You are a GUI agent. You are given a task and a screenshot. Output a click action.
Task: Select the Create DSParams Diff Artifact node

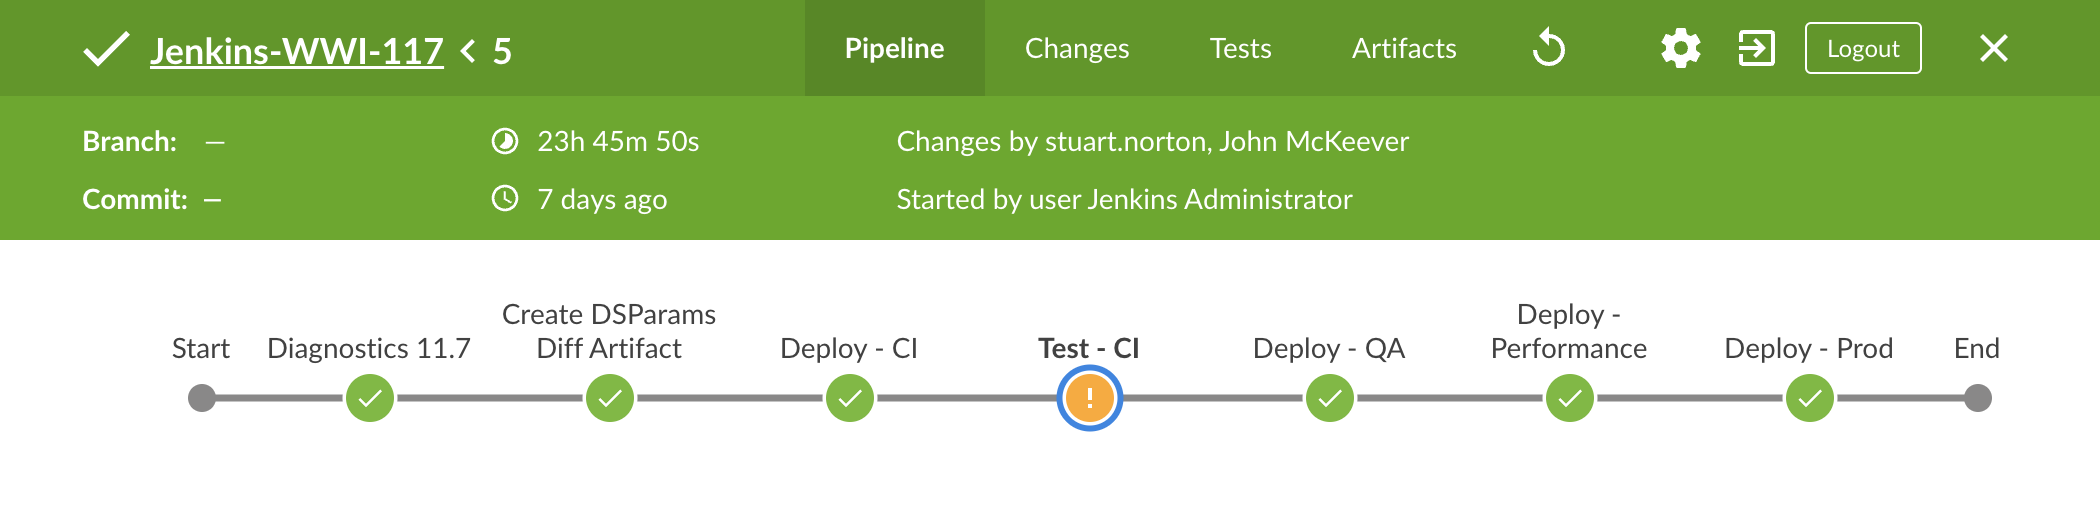point(610,398)
